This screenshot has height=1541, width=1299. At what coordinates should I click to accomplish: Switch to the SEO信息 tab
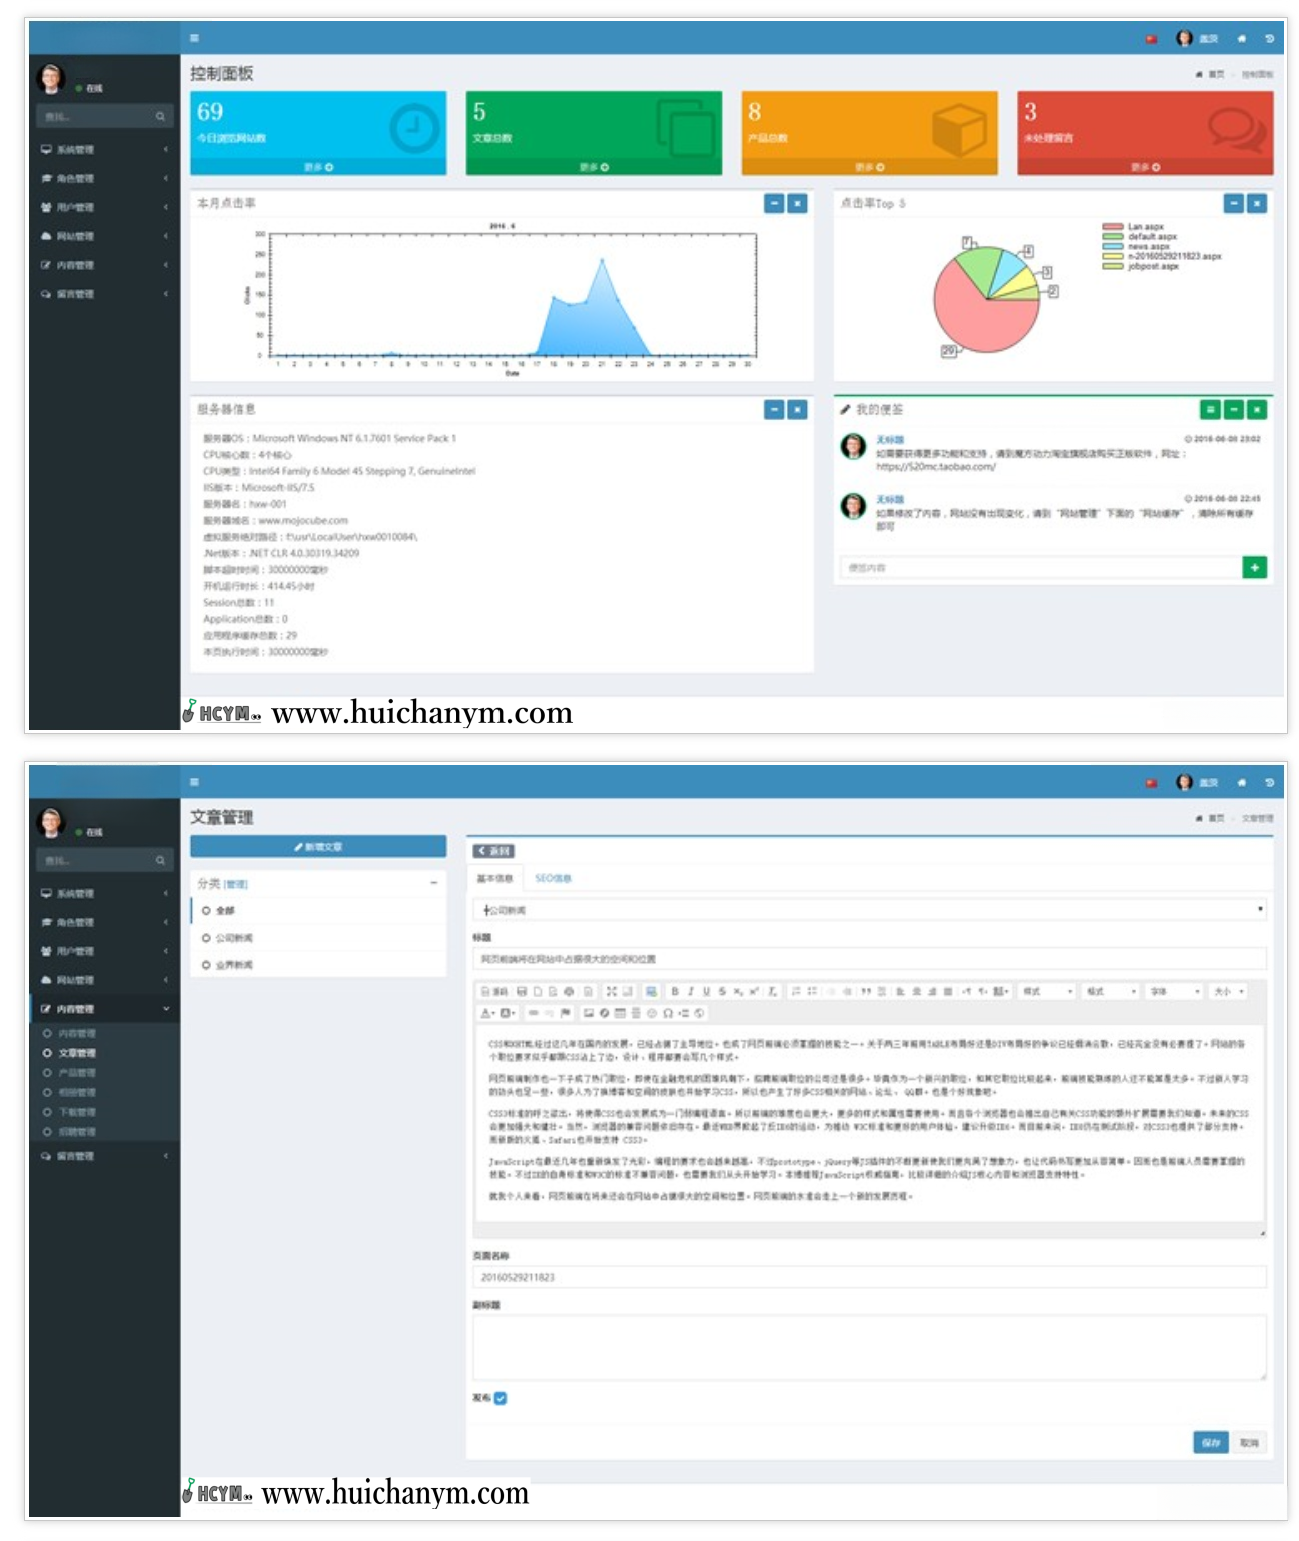[x=553, y=878]
